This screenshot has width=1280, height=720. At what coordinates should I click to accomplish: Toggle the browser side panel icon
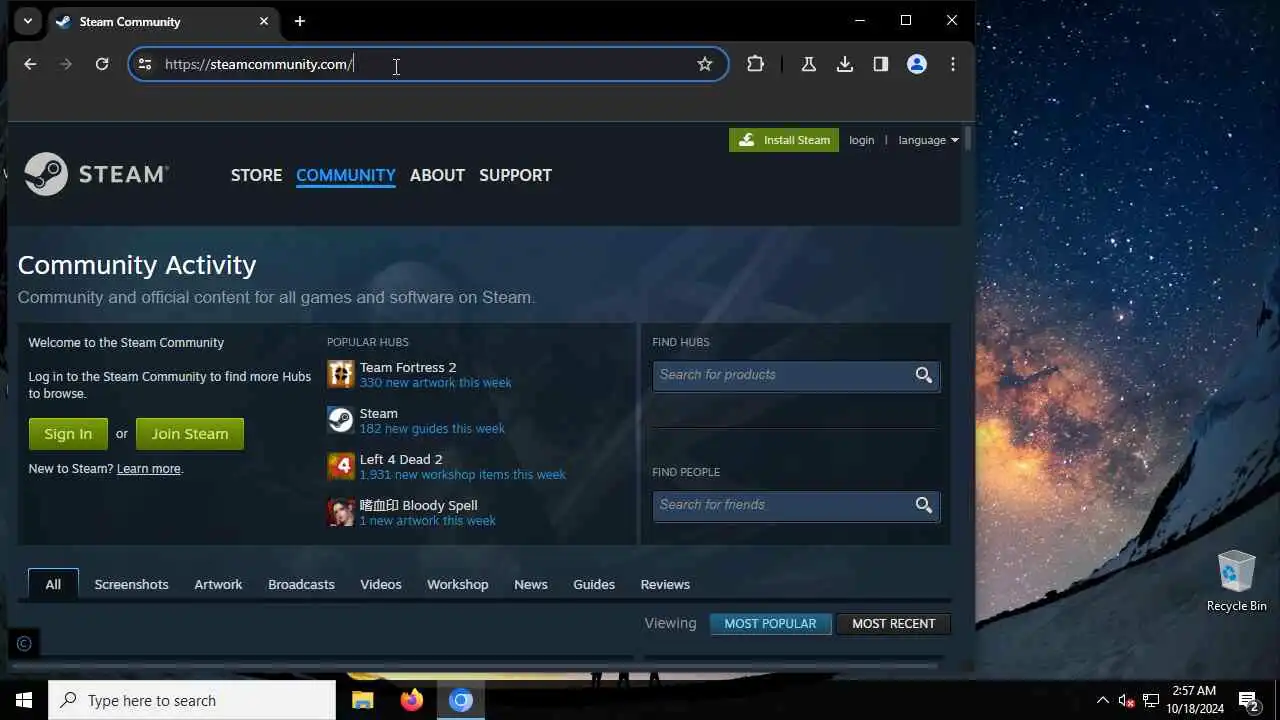tap(881, 64)
